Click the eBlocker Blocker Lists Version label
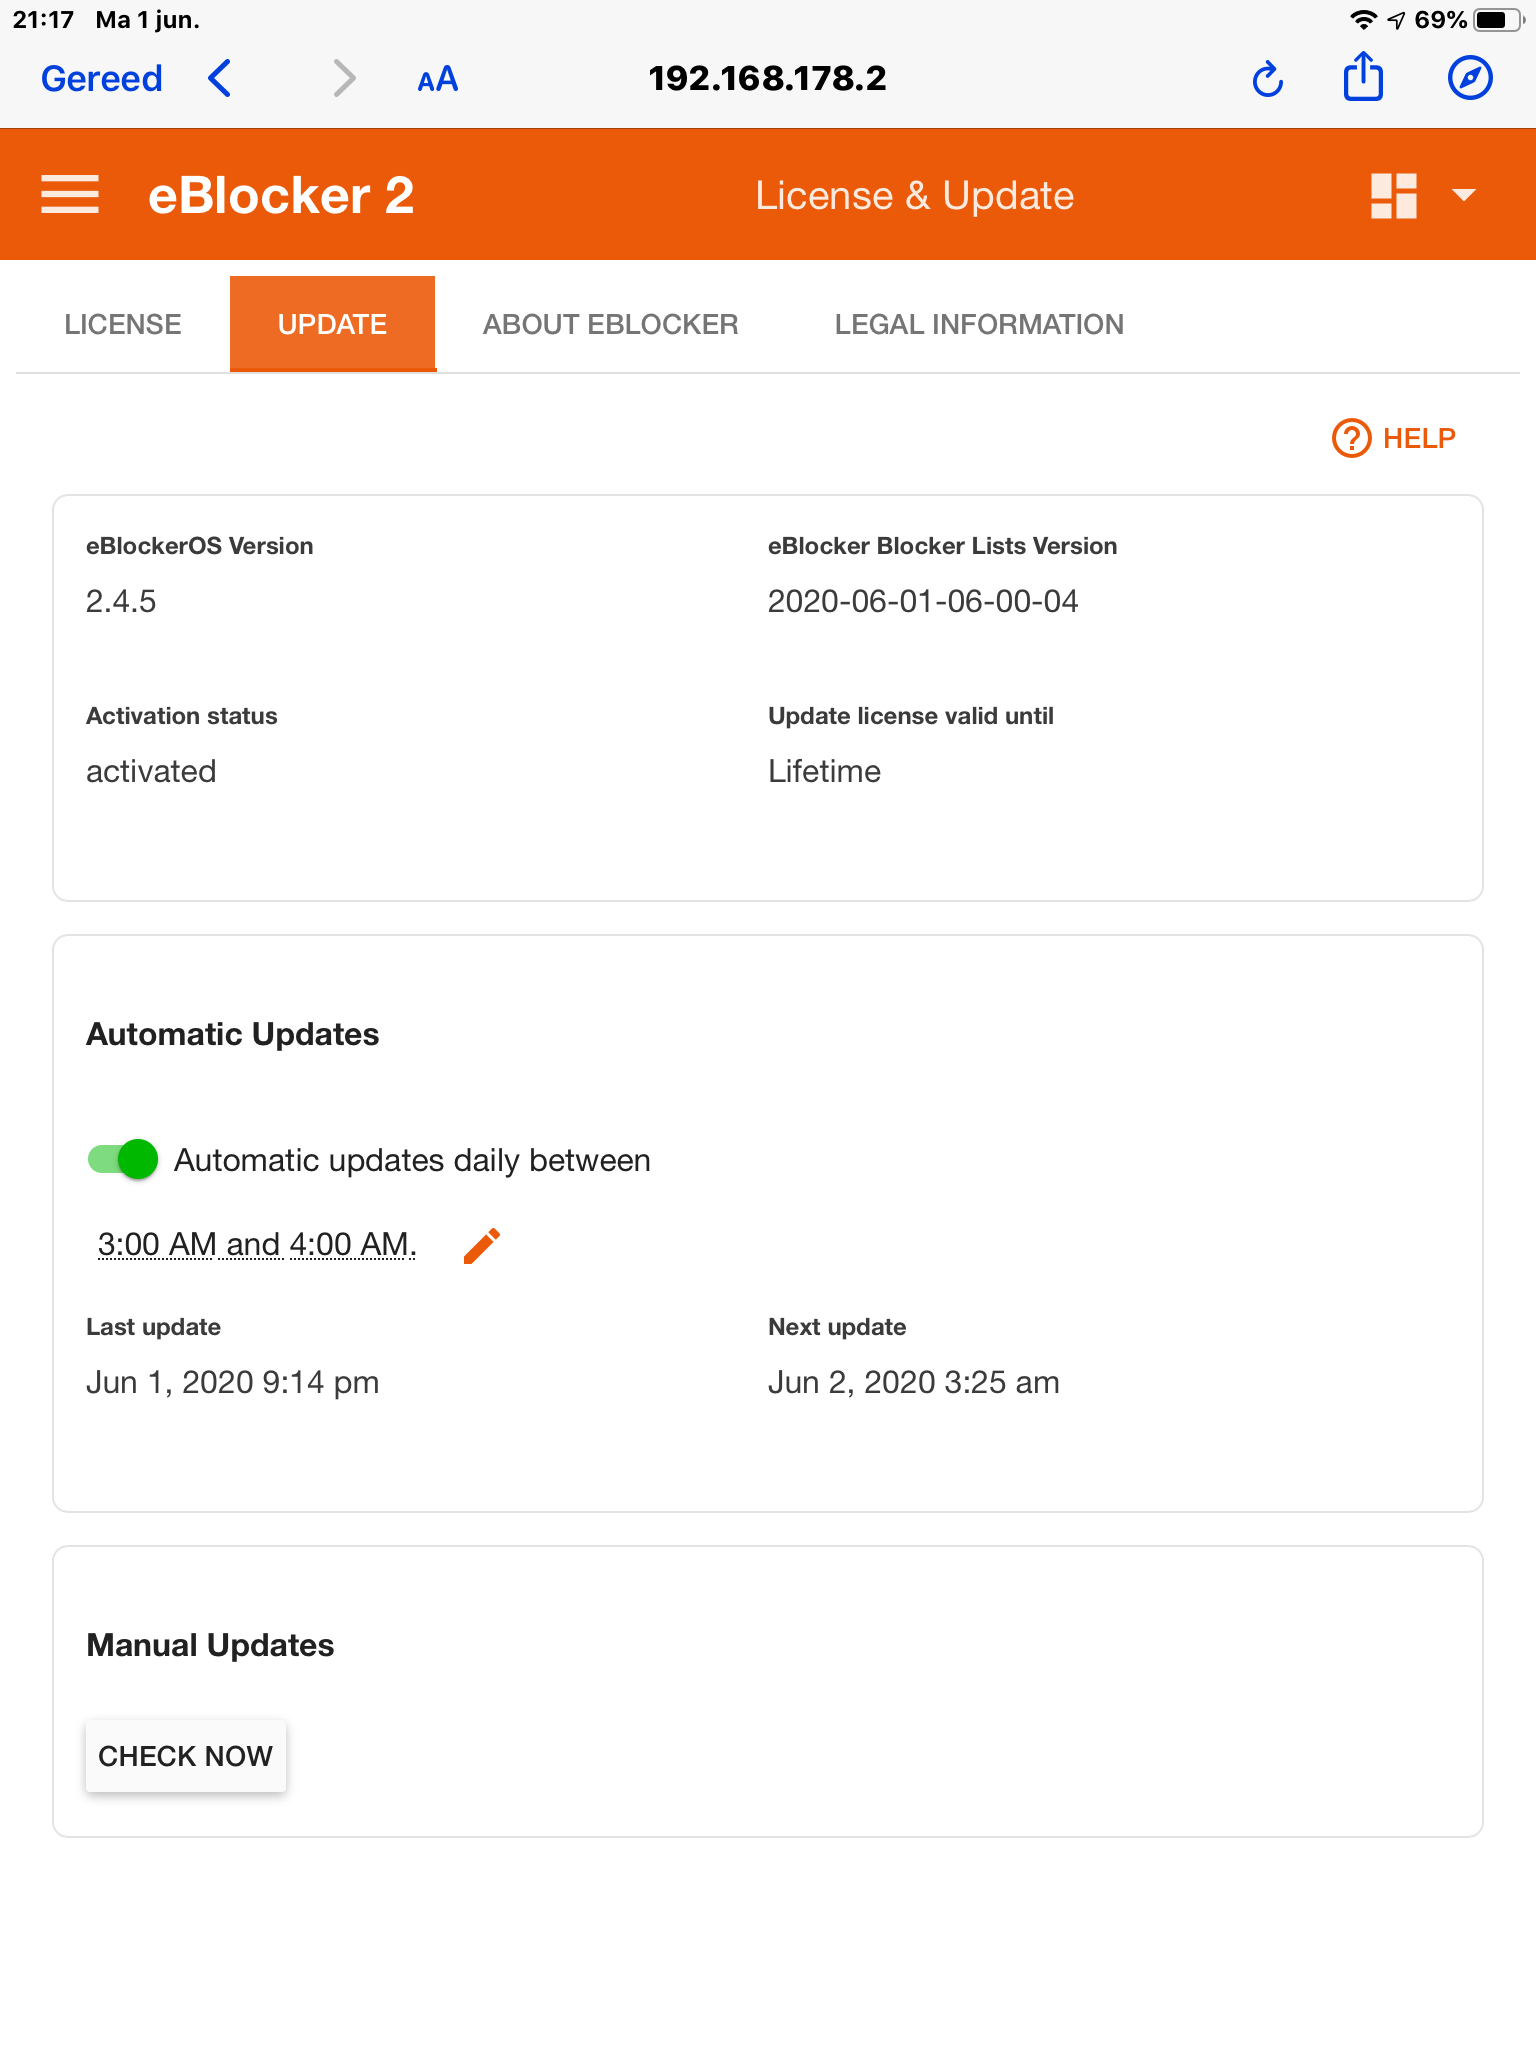The image size is (1536, 2048). tap(942, 546)
